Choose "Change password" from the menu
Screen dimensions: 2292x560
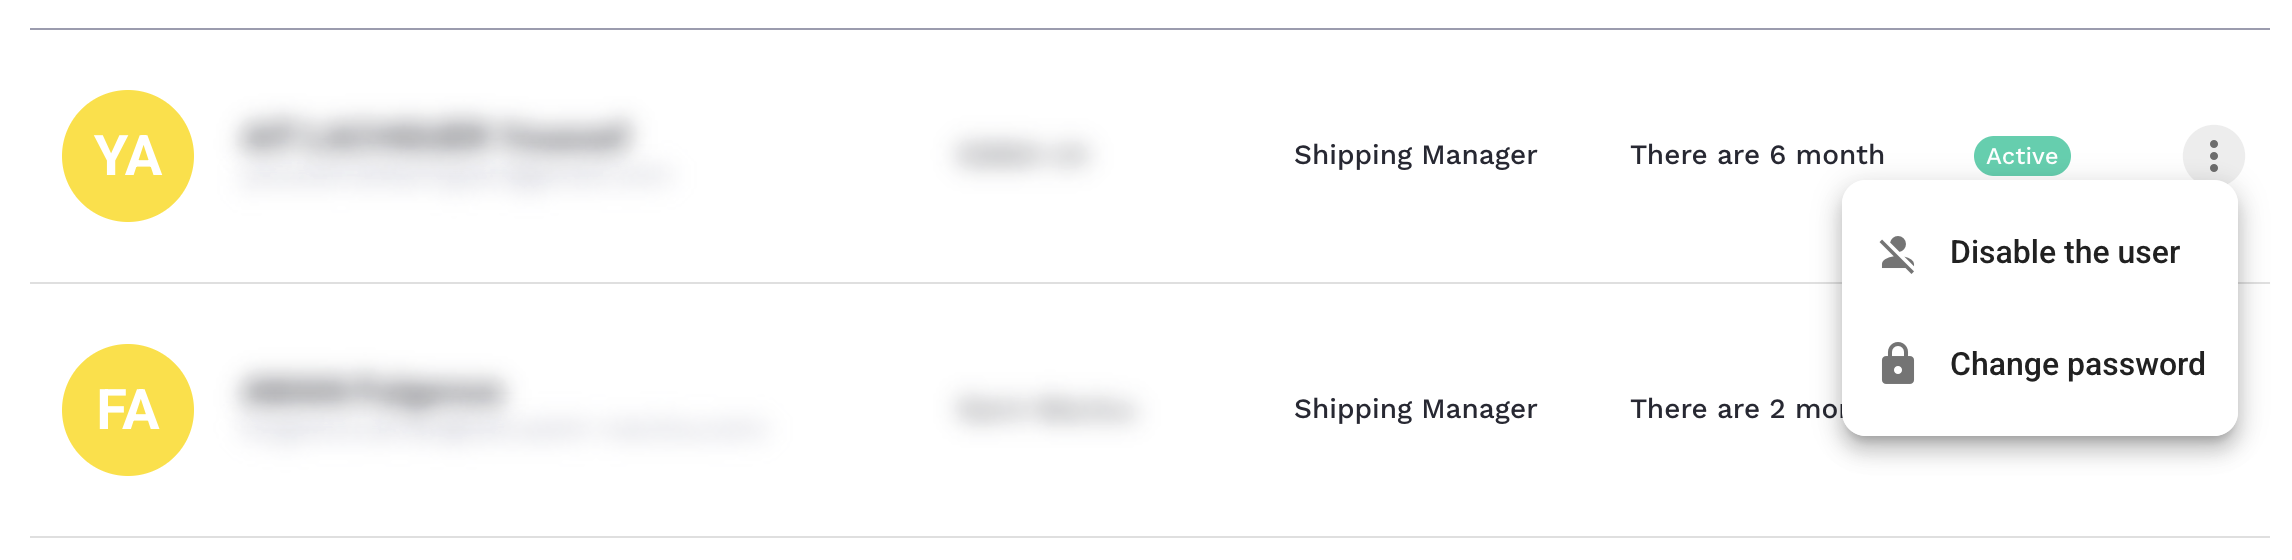point(2076,364)
